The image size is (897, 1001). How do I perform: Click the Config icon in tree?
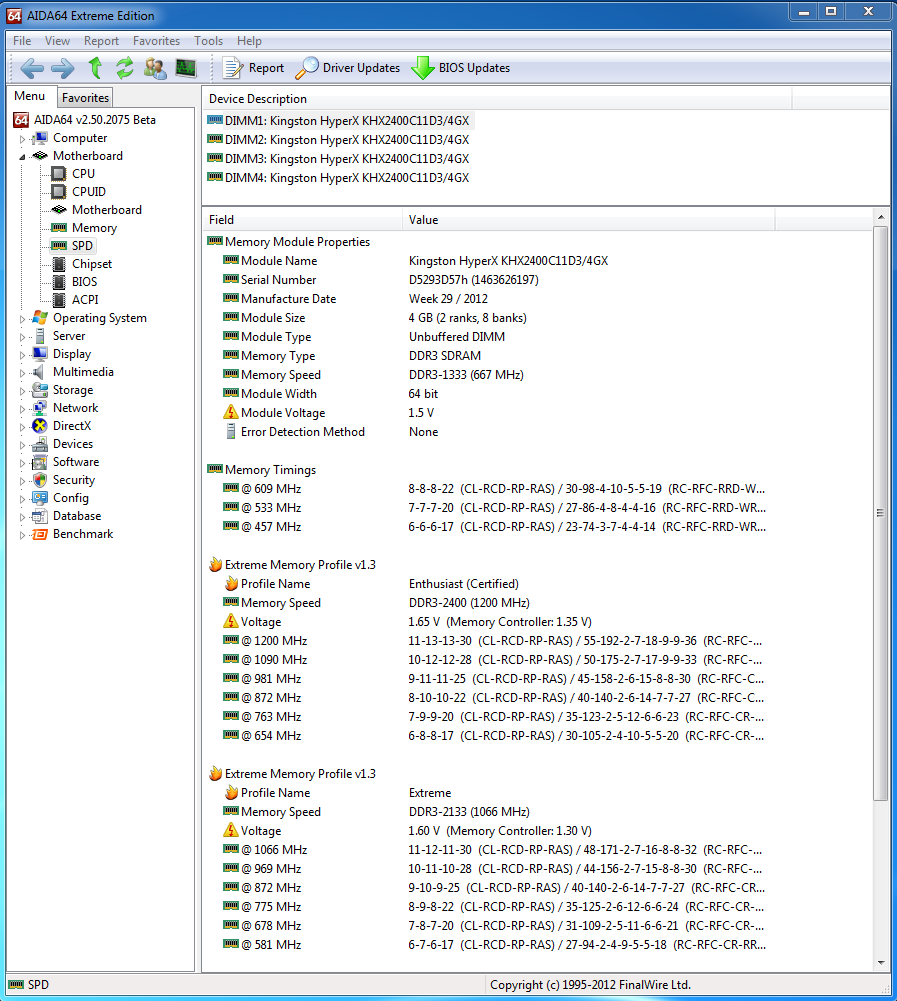(x=40, y=497)
